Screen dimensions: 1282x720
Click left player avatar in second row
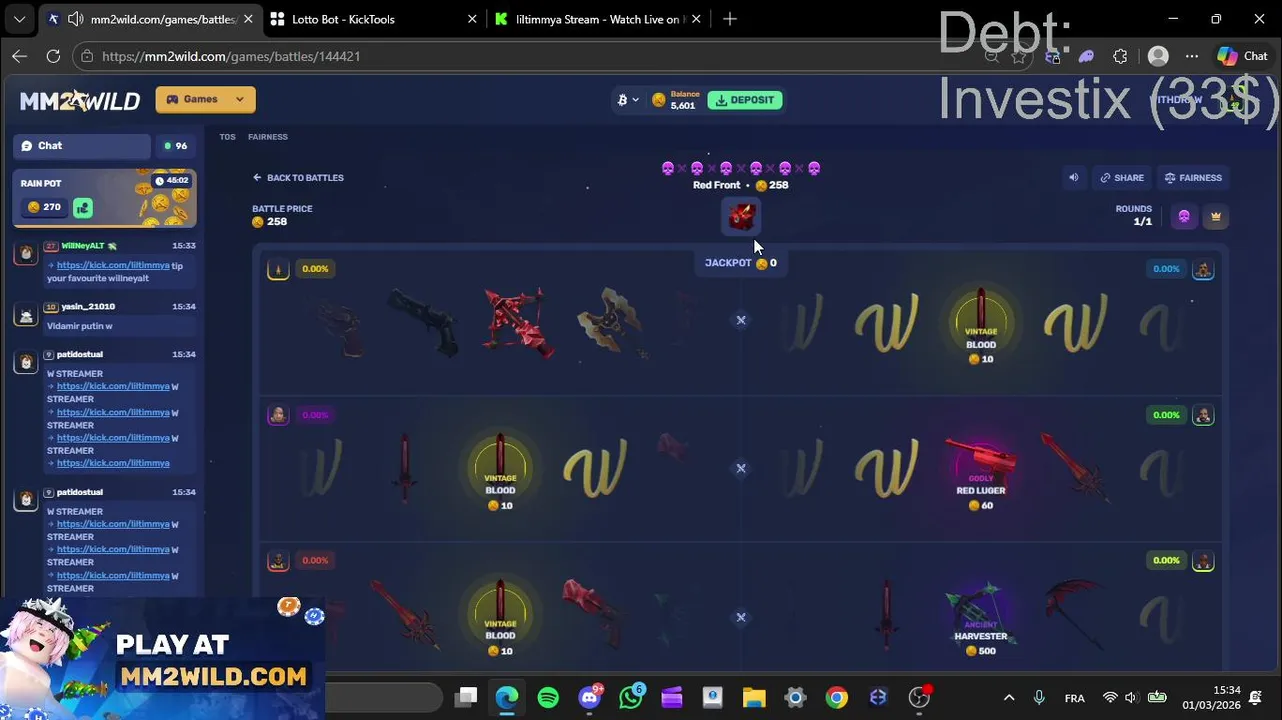(278, 415)
